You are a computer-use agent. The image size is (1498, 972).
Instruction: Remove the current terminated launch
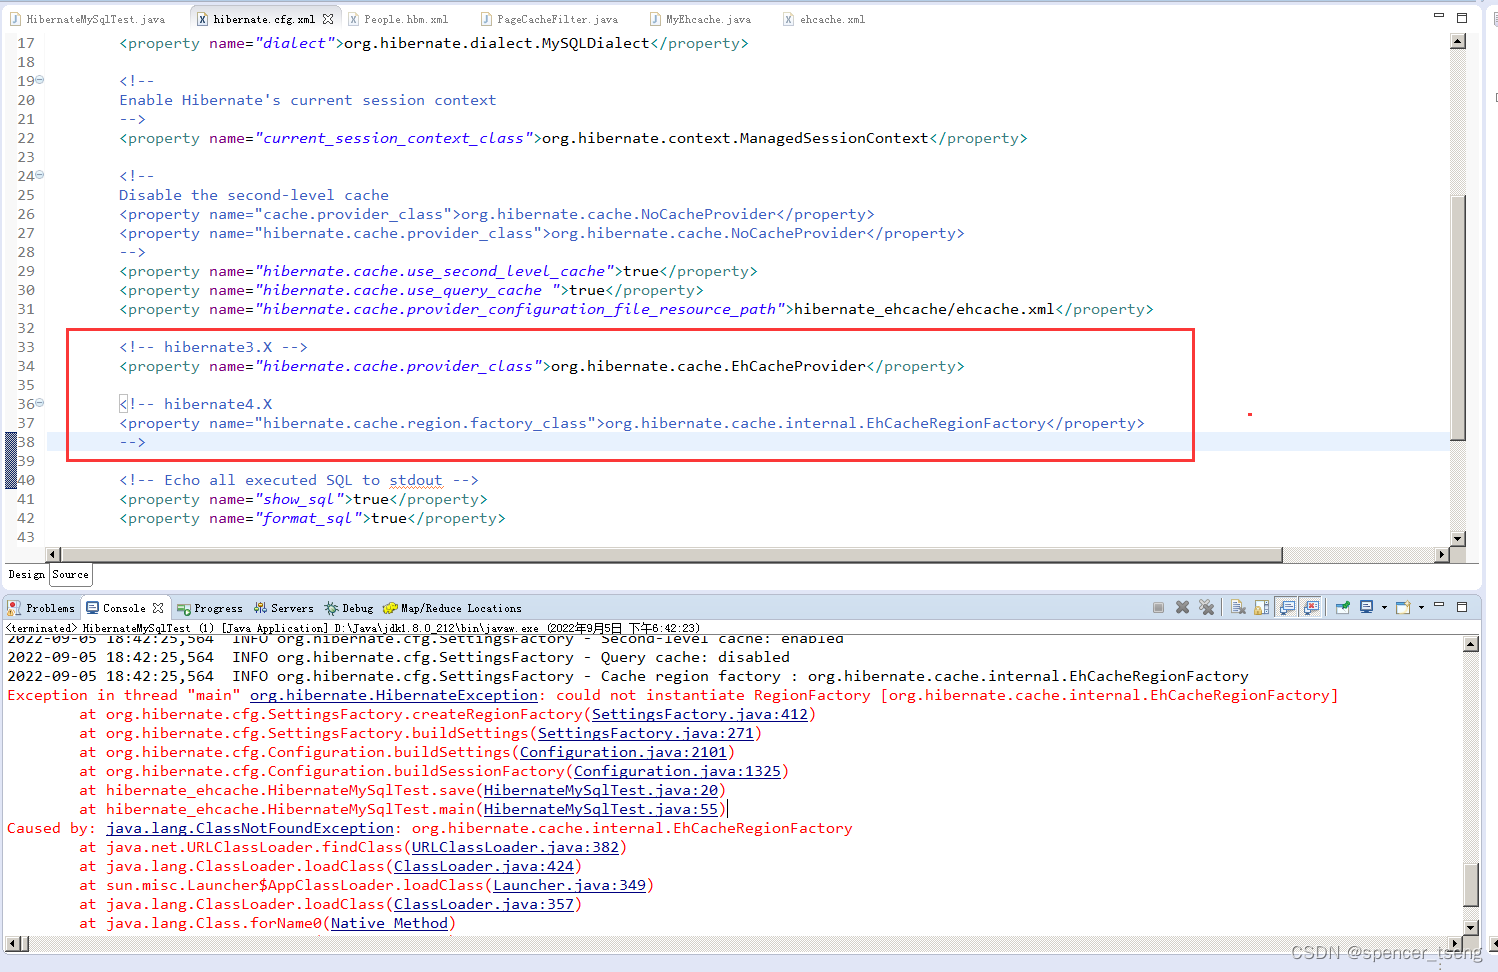[1183, 607]
